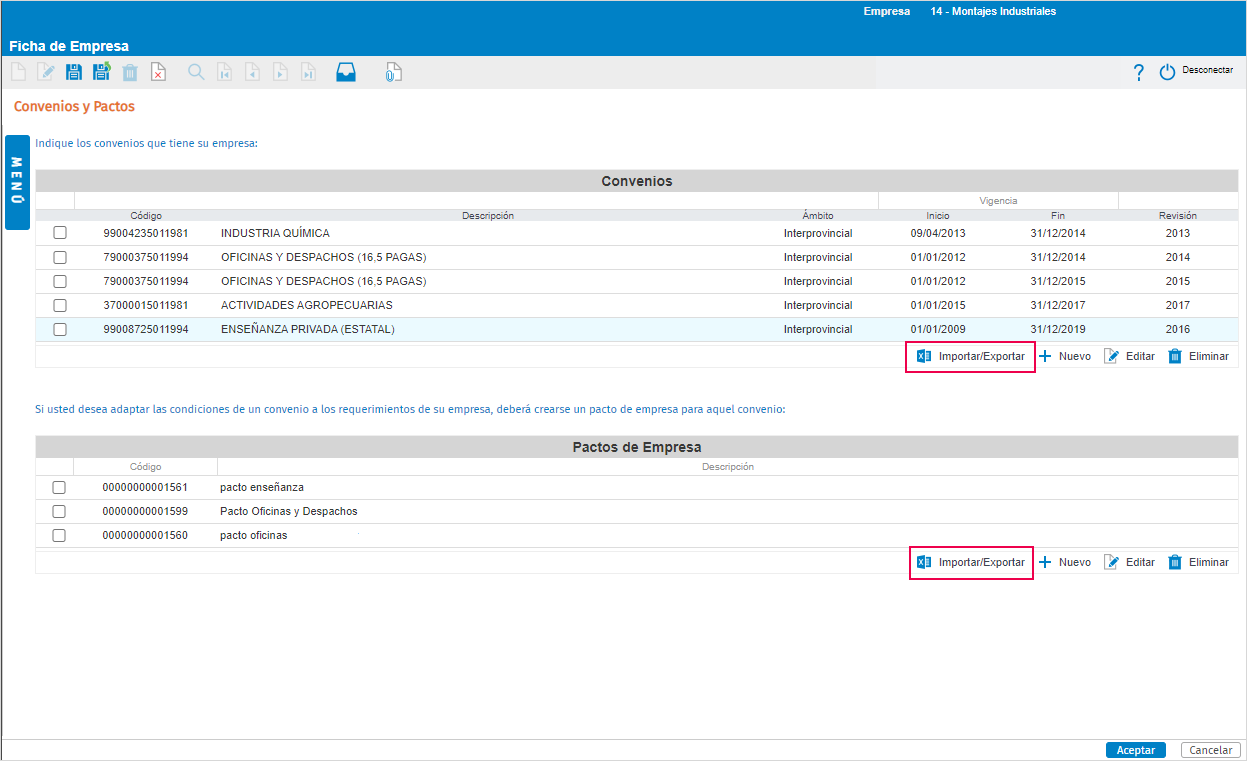Click the ACTIVIDADES AGROPECUARIAS description
The width and height of the screenshot is (1247, 761).
306,305
